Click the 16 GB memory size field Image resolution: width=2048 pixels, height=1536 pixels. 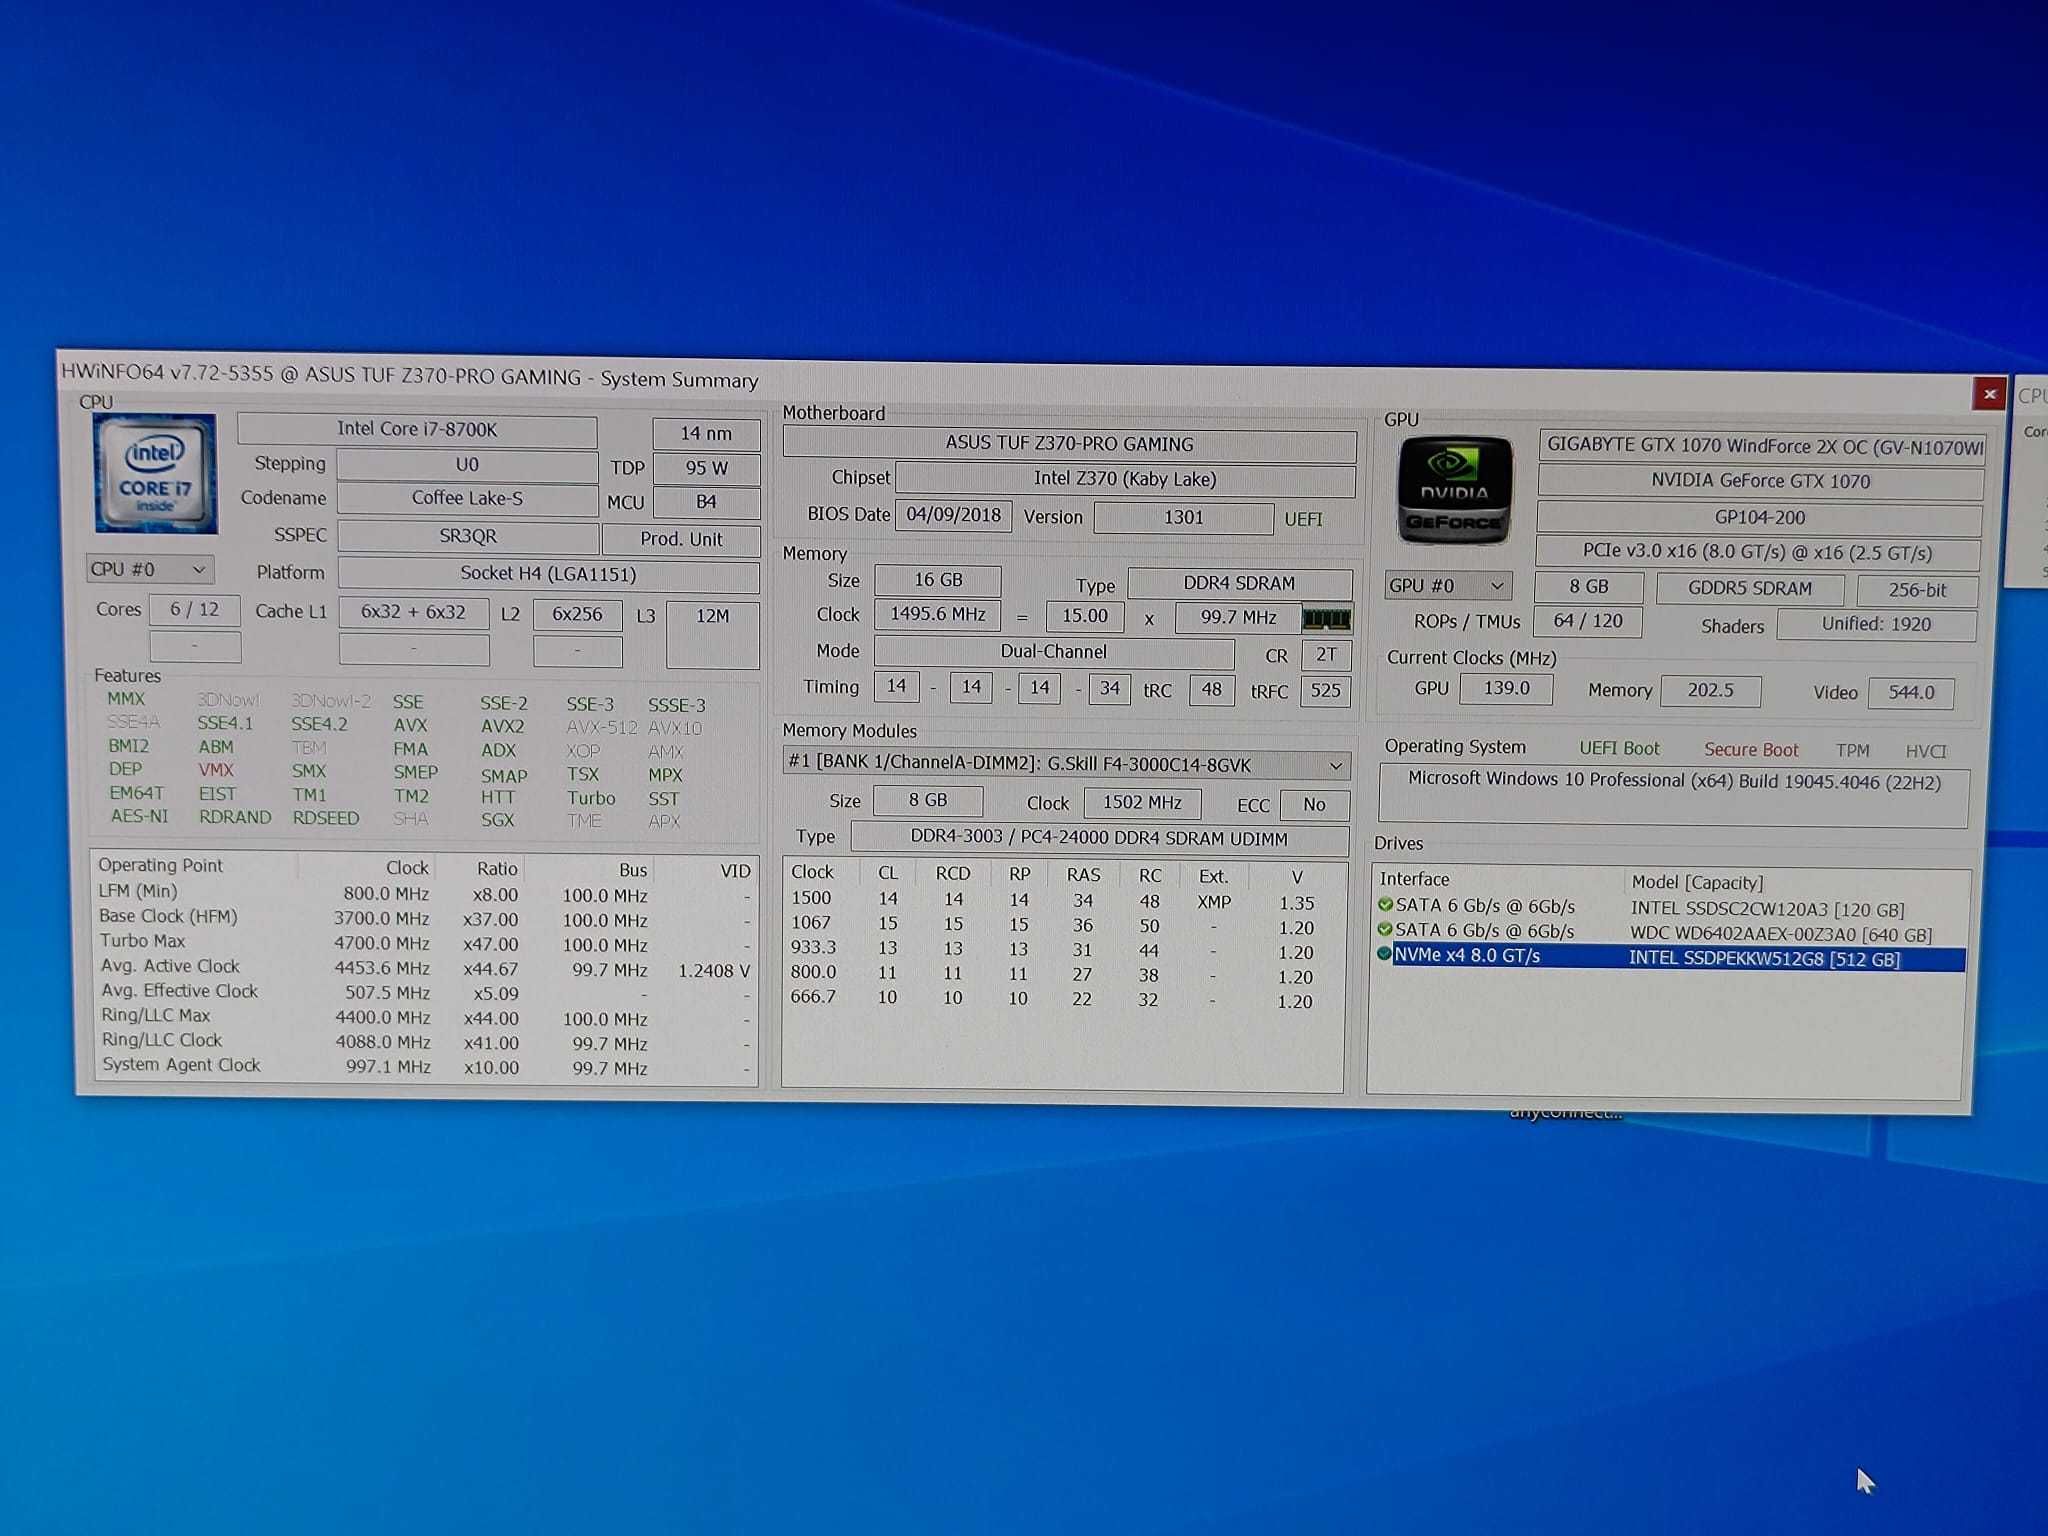tap(938, 580)
